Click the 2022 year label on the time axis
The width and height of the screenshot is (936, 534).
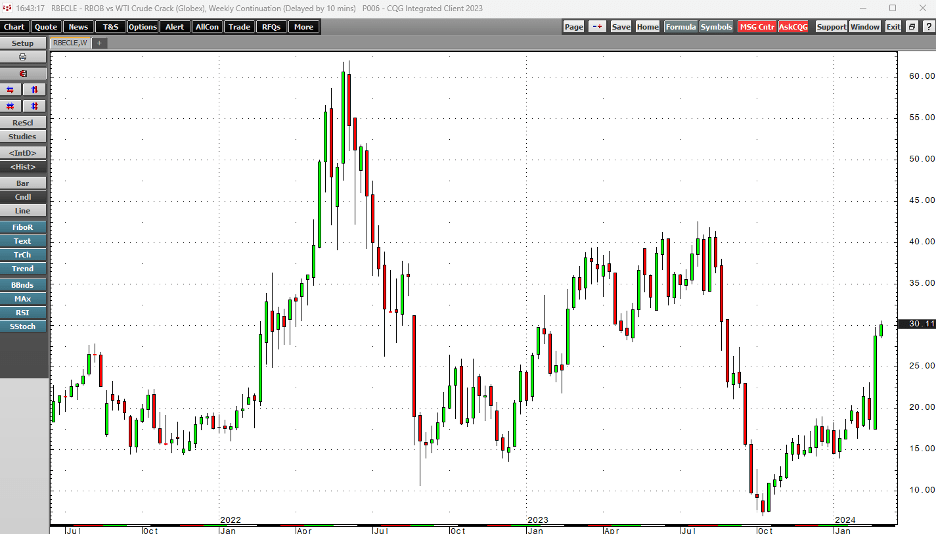click(x=230, y=520)
